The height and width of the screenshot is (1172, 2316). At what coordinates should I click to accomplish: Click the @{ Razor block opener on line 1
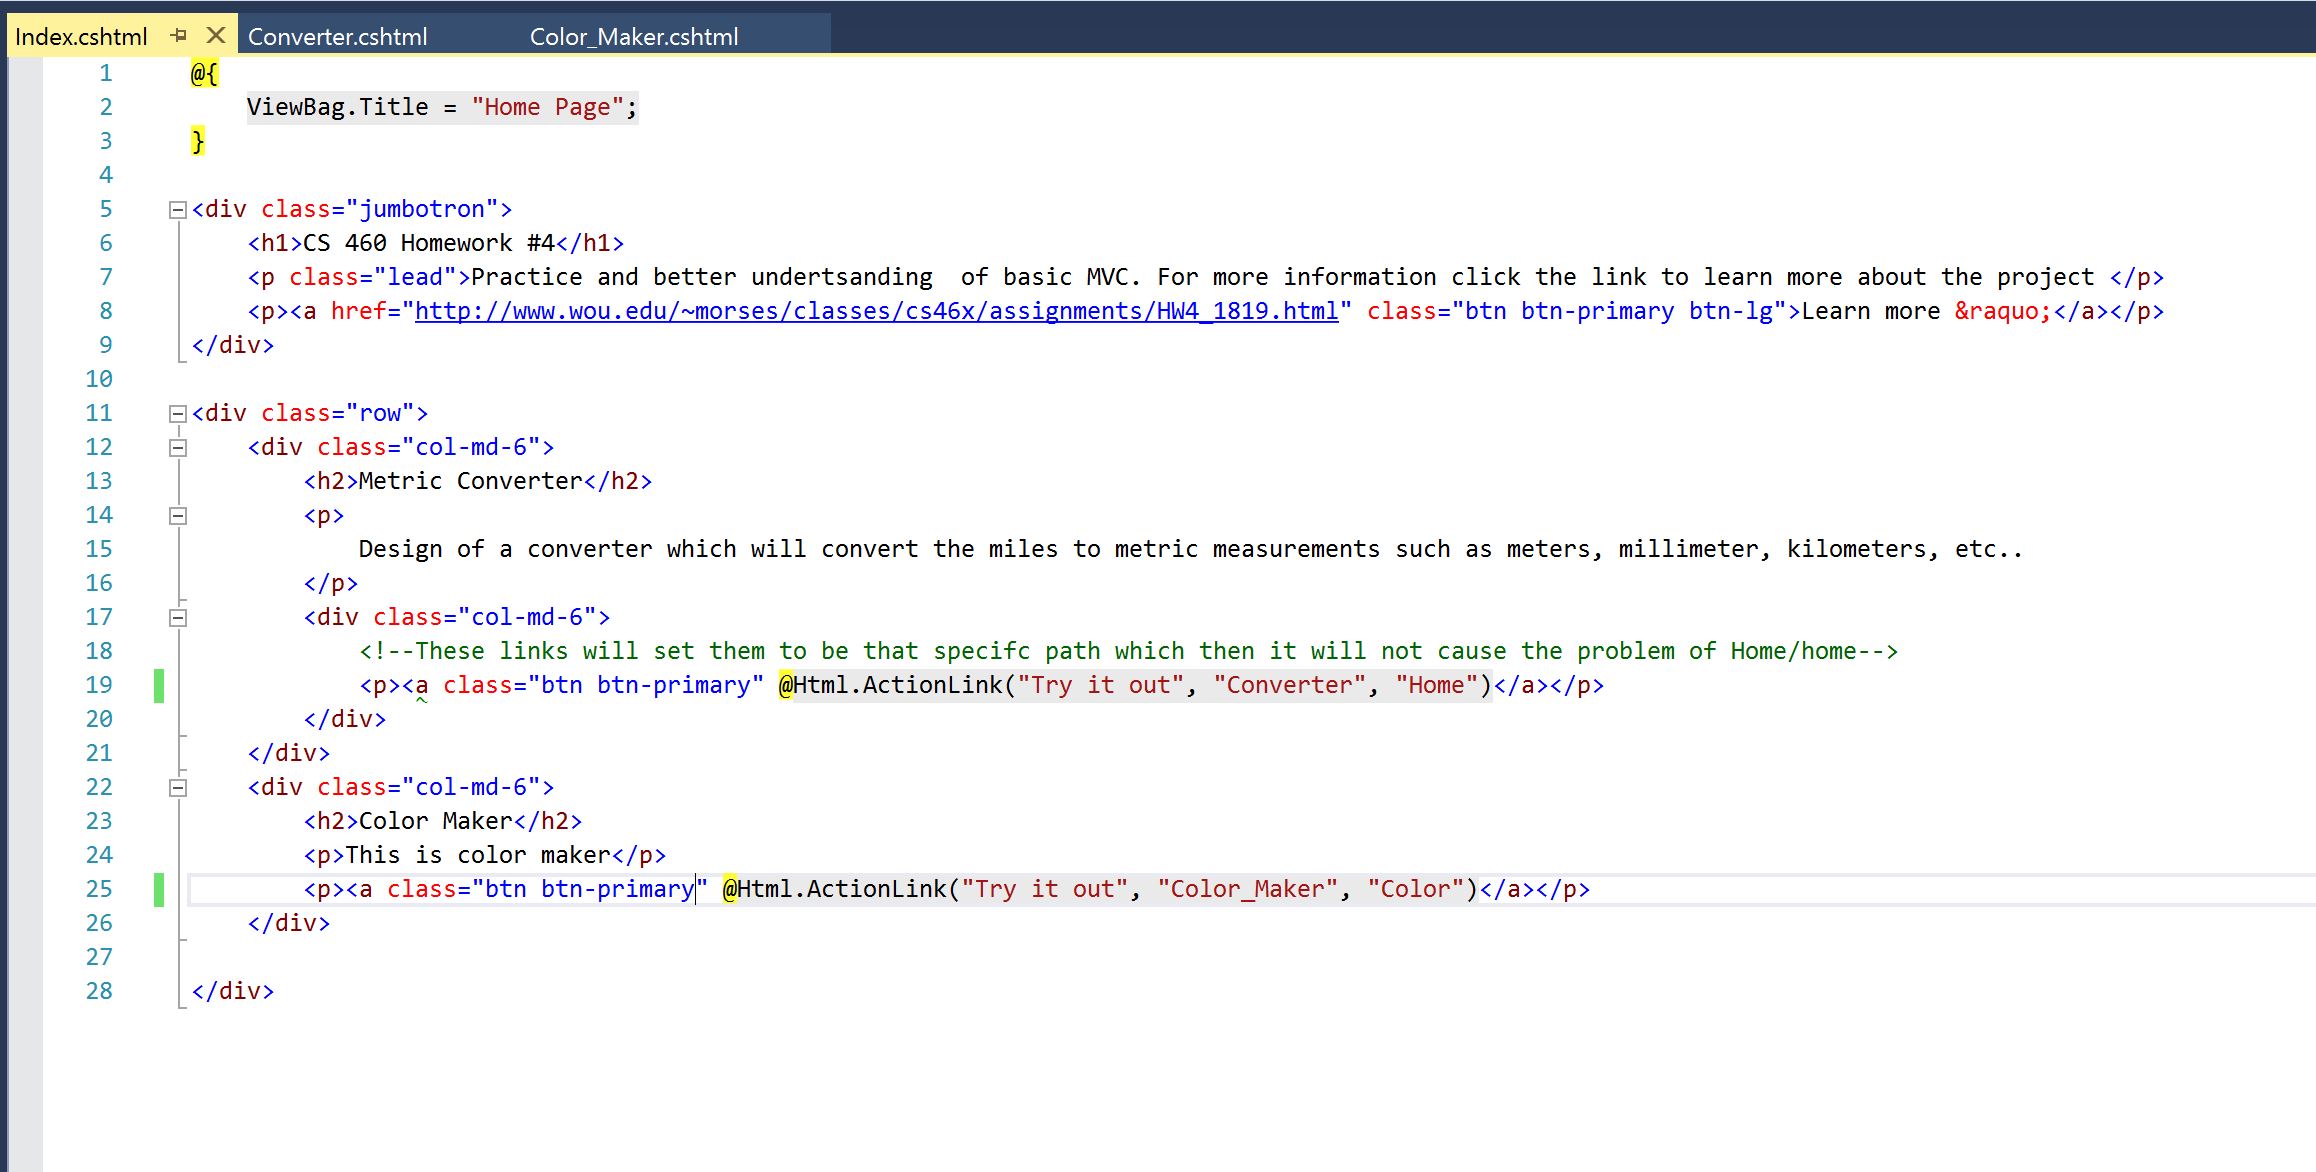click(x=204, y=73)
